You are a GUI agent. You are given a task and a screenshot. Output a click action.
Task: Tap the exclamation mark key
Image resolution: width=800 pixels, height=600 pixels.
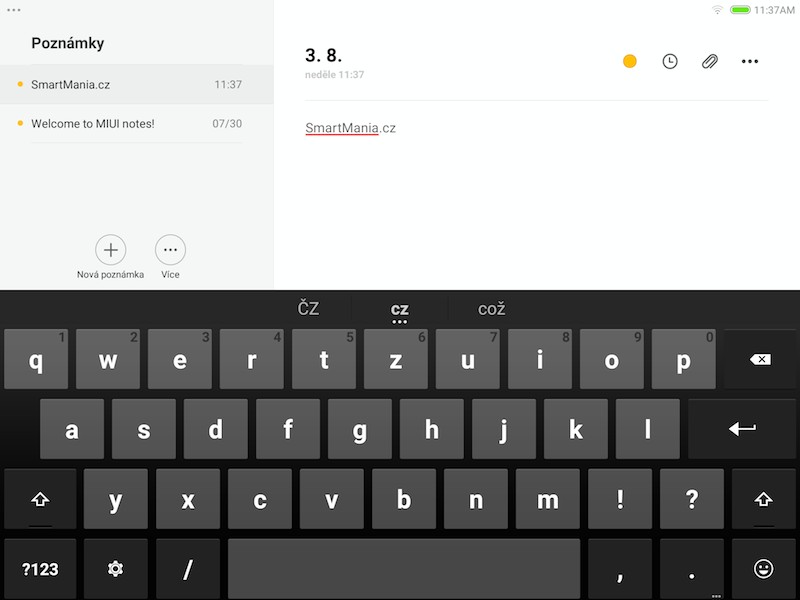click(x=620, y=499)
